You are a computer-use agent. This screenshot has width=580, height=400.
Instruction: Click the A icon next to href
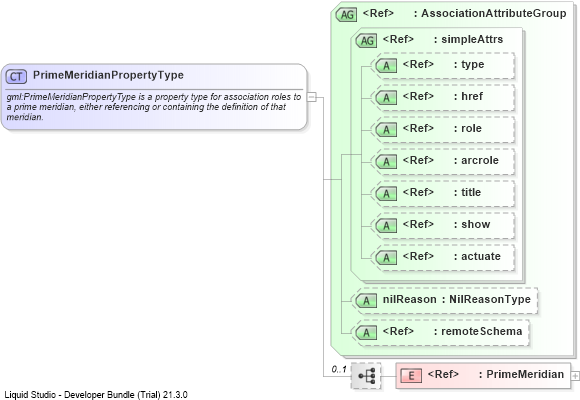point(386,98)
